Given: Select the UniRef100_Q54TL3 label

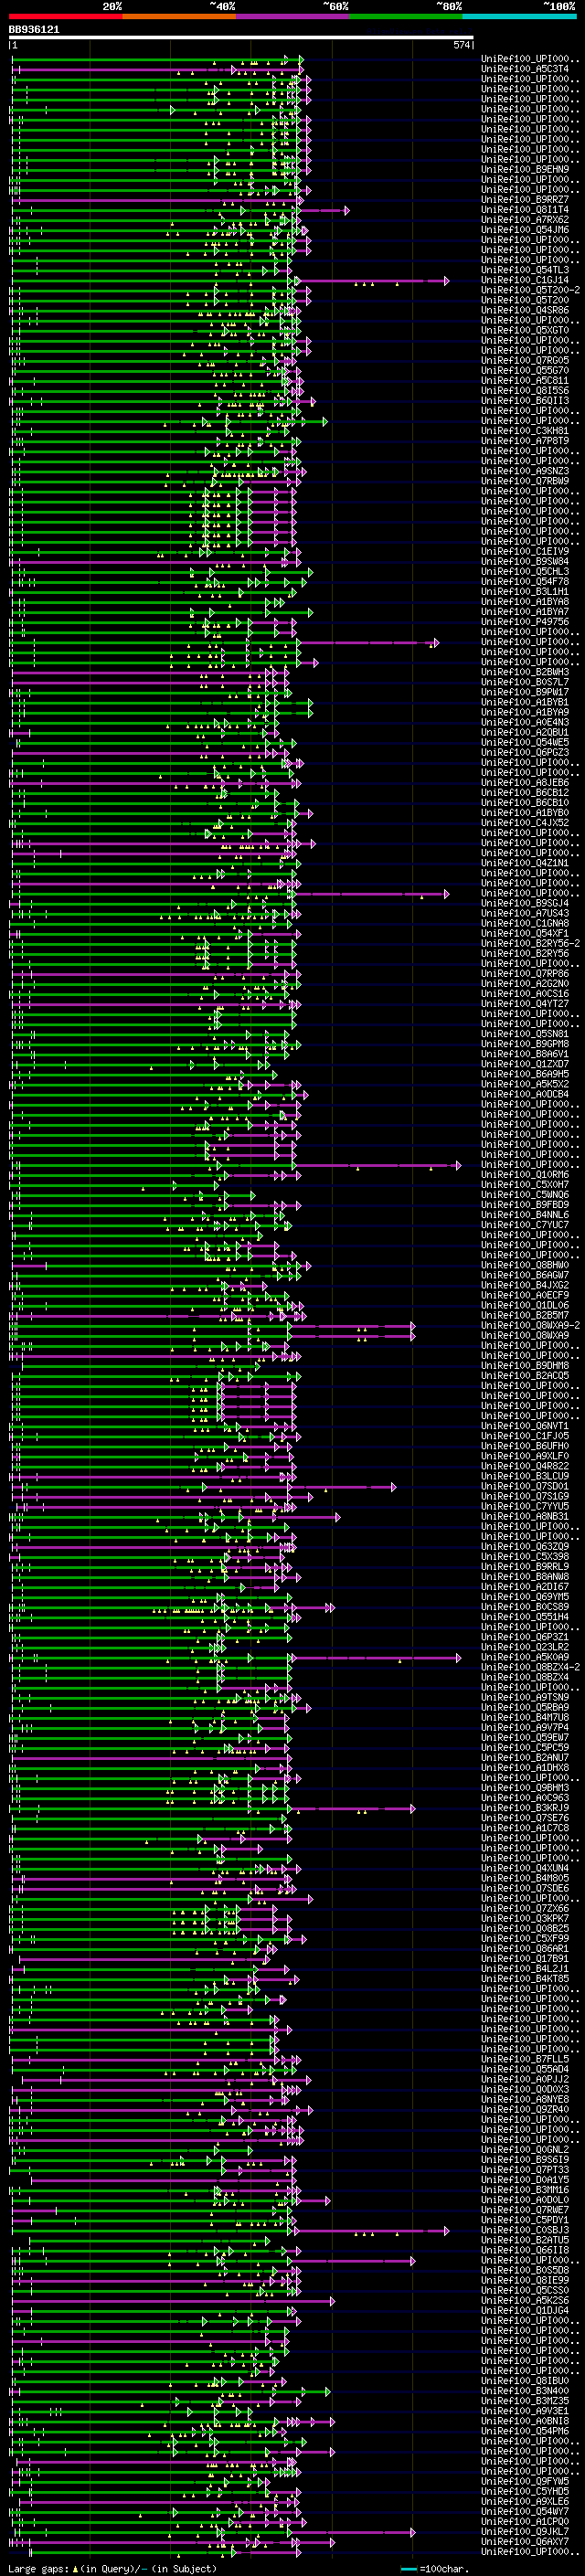Looking at the screenshot, I should tap(525, 270).
